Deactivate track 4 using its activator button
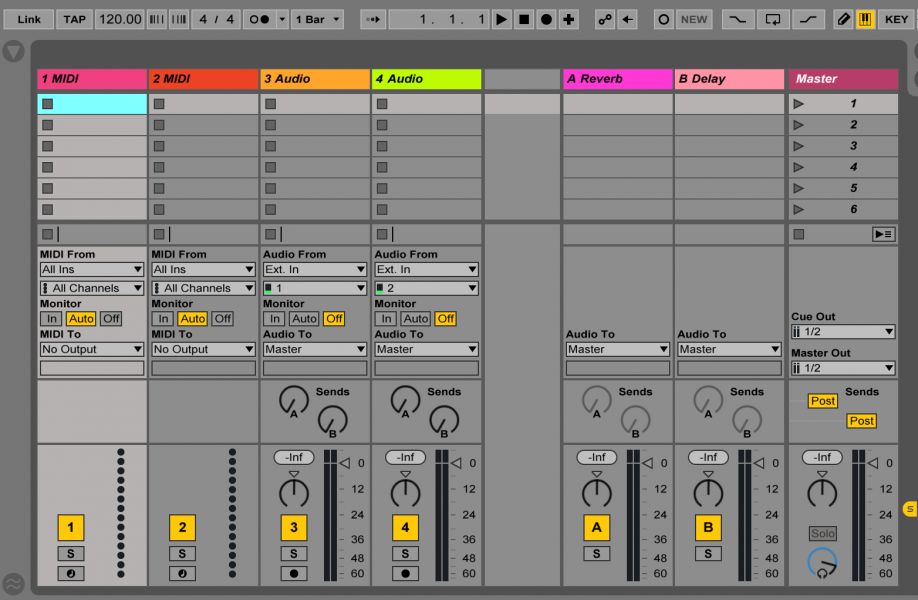This screenshot has width=918, height=600. click(x=405, y=527)
